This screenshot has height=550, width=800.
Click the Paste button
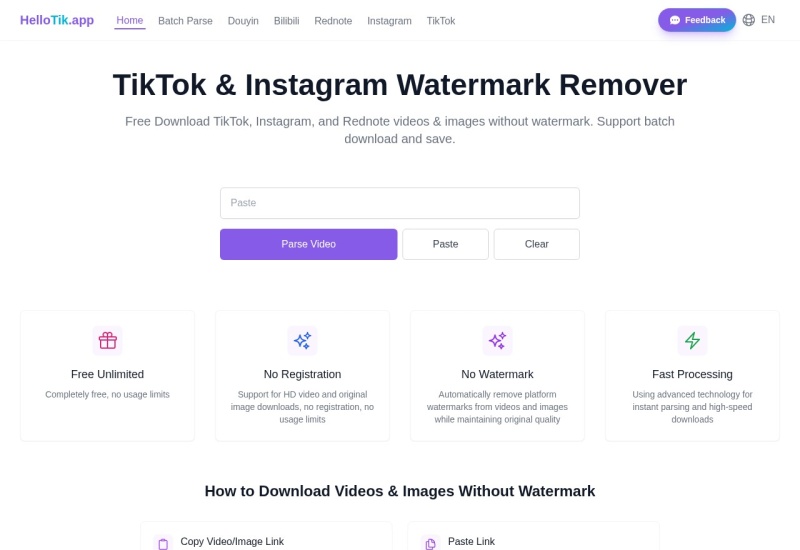pos(445,244)
